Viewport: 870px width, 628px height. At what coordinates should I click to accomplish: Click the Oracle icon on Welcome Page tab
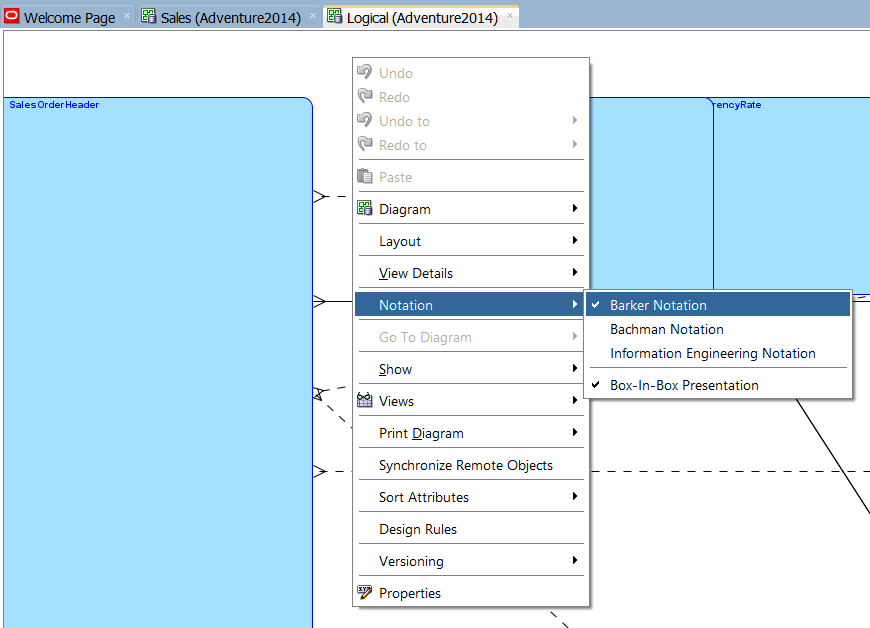[13, 16]
